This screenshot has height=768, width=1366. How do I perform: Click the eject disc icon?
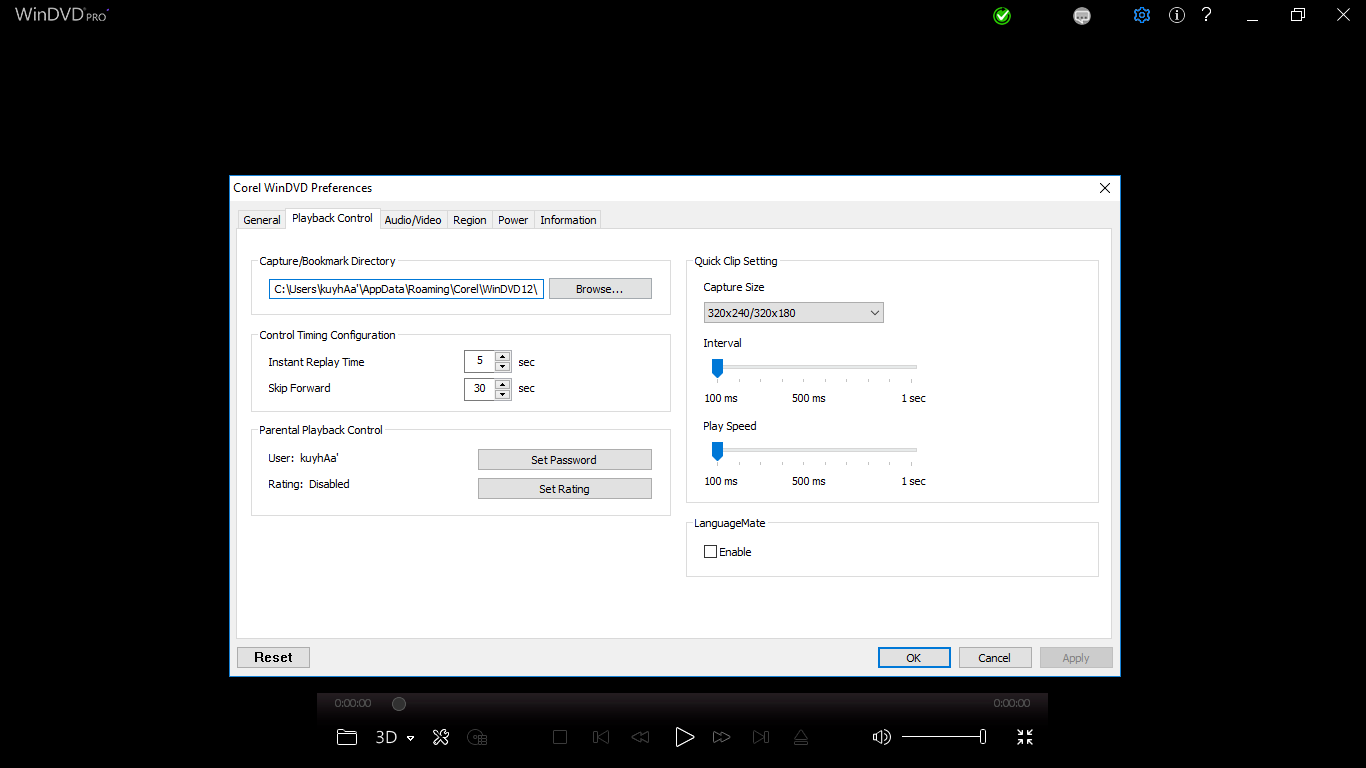coord(800,737)
